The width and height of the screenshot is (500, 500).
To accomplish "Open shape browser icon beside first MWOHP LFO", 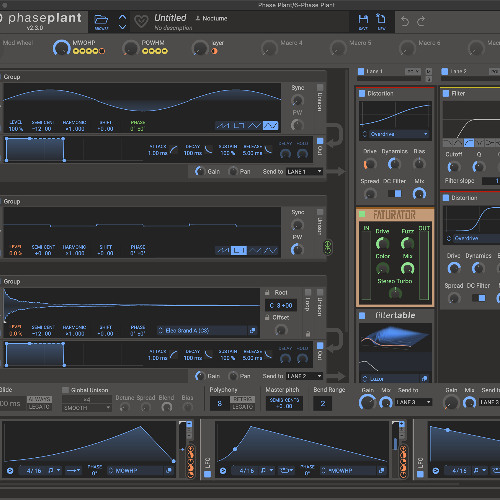I will coord(169,471).
